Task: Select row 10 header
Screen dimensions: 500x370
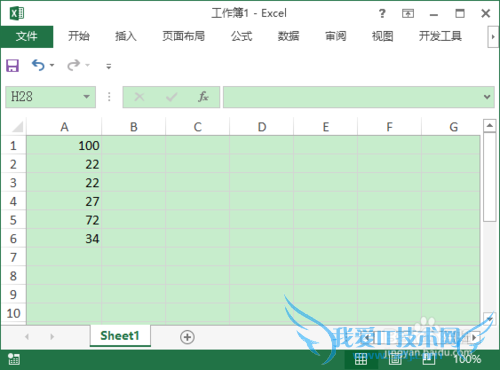Action: 13,313
